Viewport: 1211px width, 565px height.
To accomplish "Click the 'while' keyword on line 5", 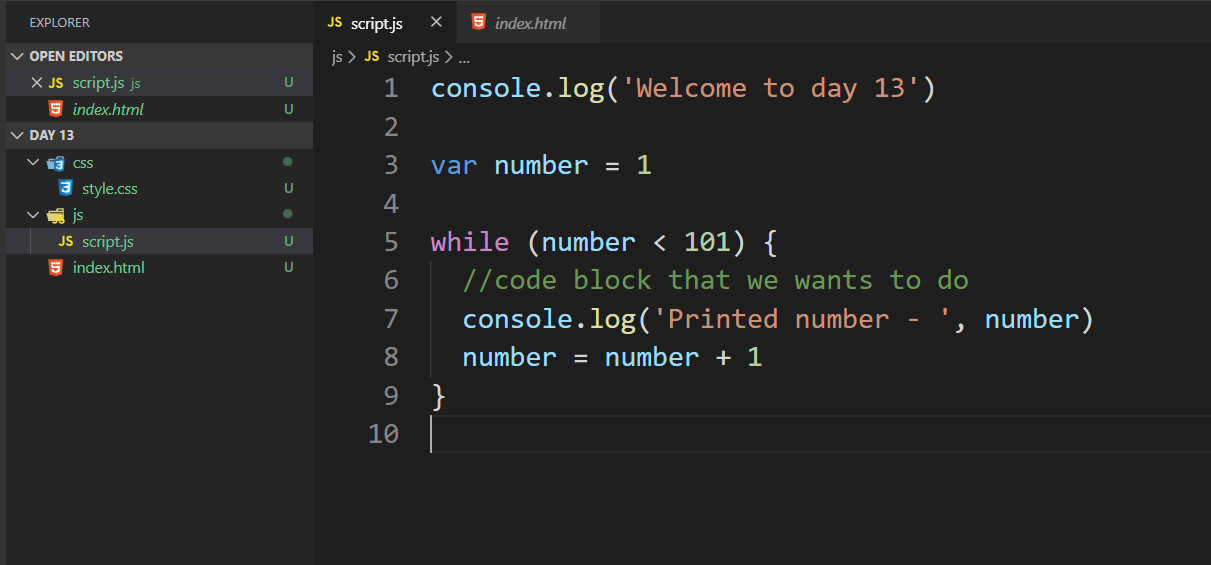I will [470, 242].
